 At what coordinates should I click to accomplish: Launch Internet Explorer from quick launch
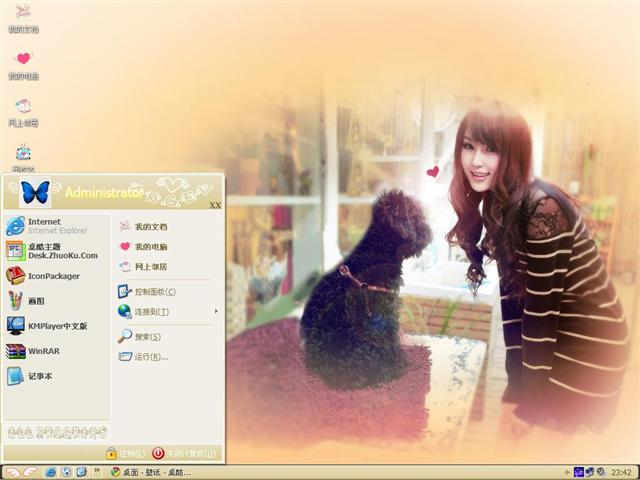tap(51, 472)
